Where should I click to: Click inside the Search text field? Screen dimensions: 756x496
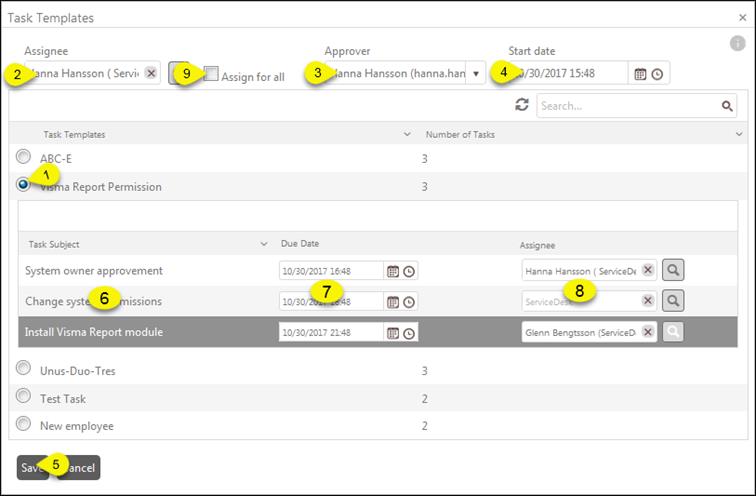(x=625, y=106)
